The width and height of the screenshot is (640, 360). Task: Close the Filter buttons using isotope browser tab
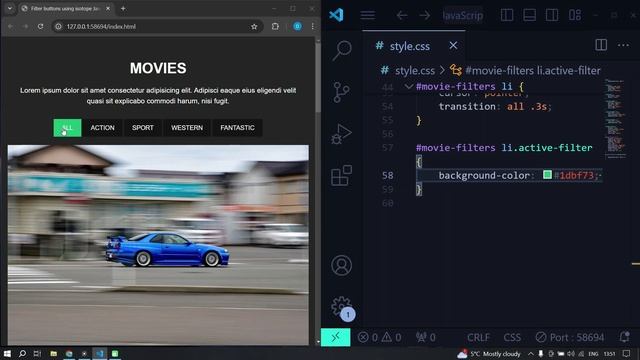coord(108,9)
